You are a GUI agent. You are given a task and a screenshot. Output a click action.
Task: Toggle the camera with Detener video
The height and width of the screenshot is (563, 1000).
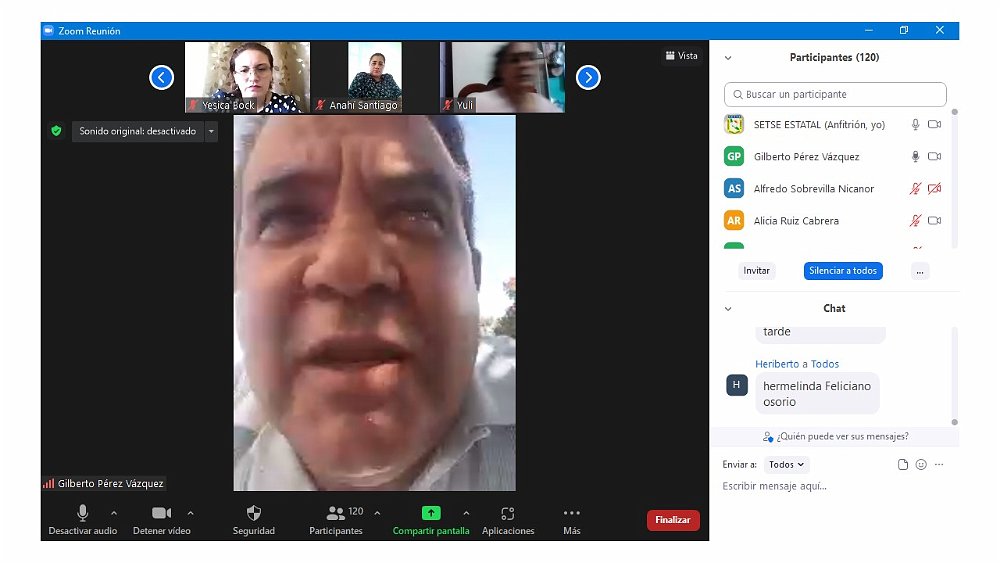point(161,513)
